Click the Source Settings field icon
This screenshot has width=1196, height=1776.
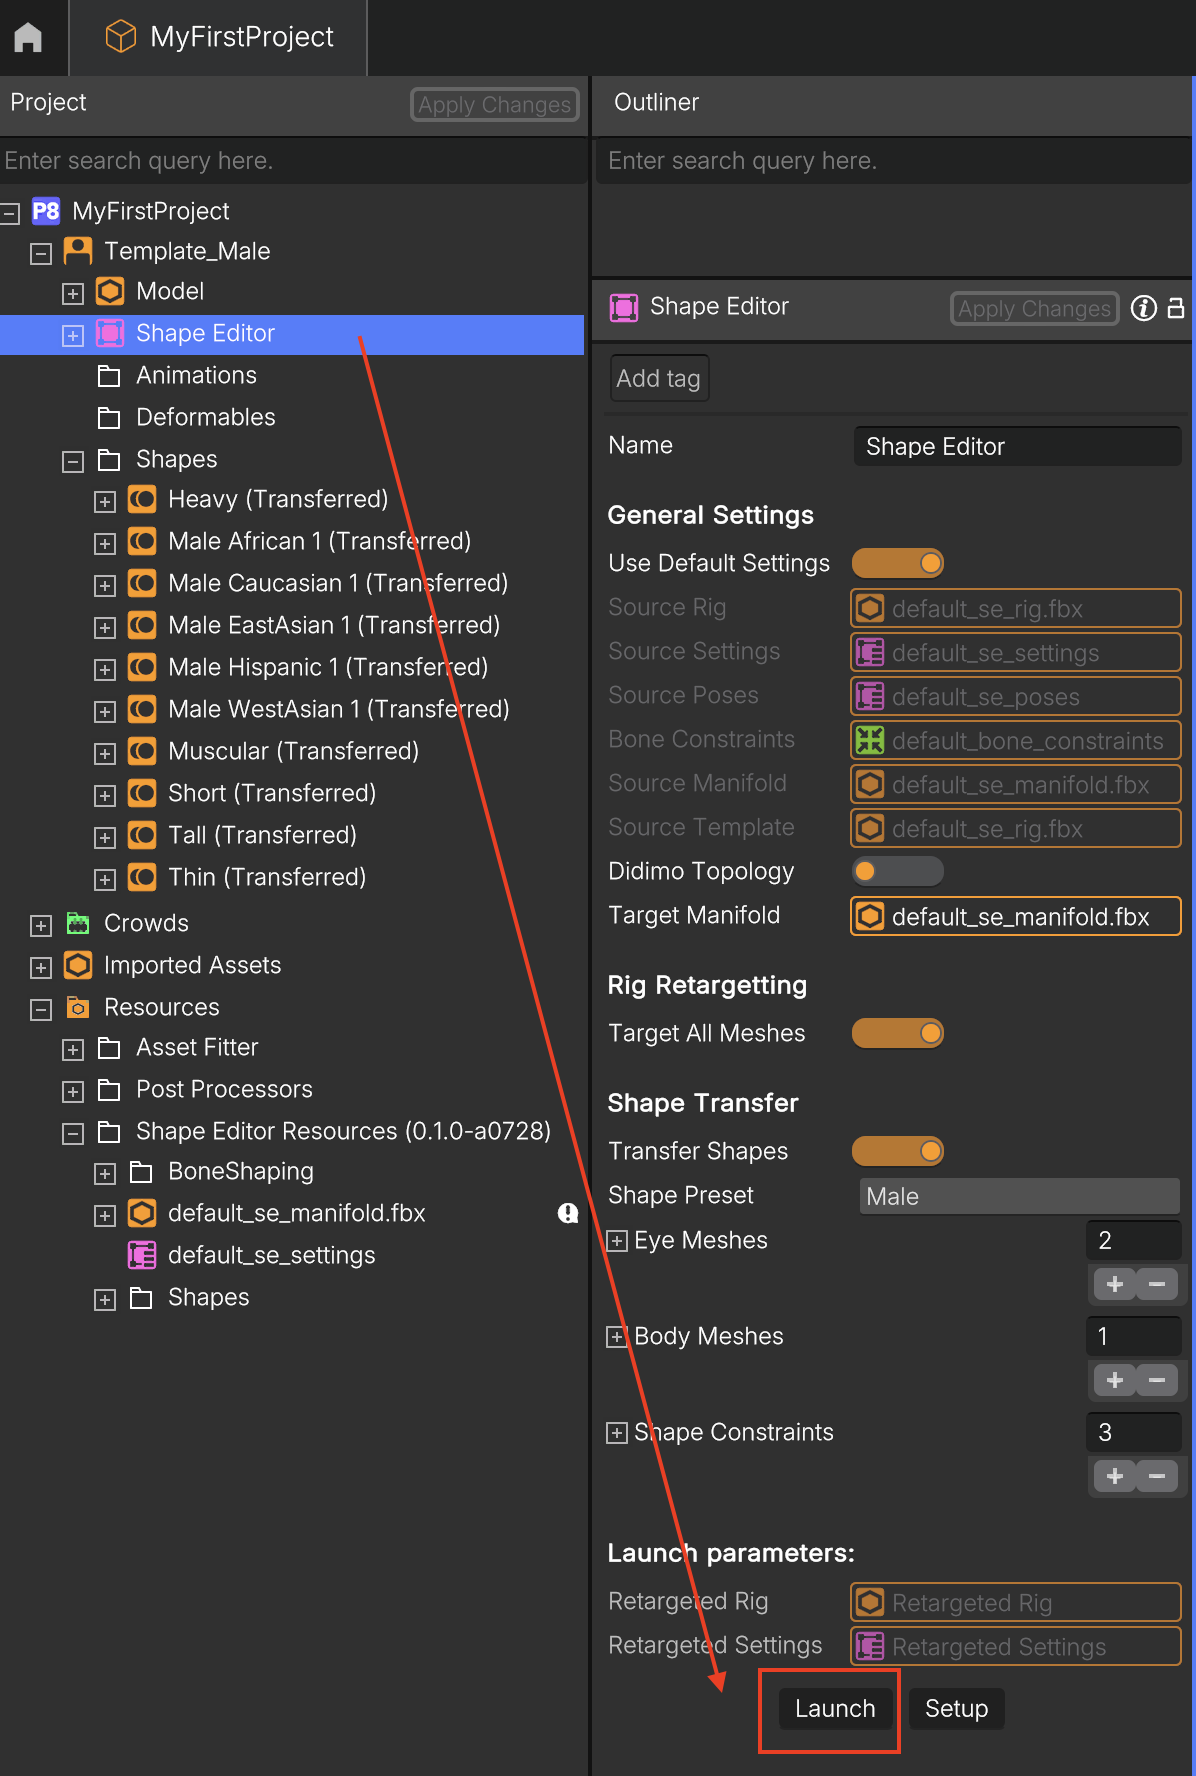click(x=870, y=652)
